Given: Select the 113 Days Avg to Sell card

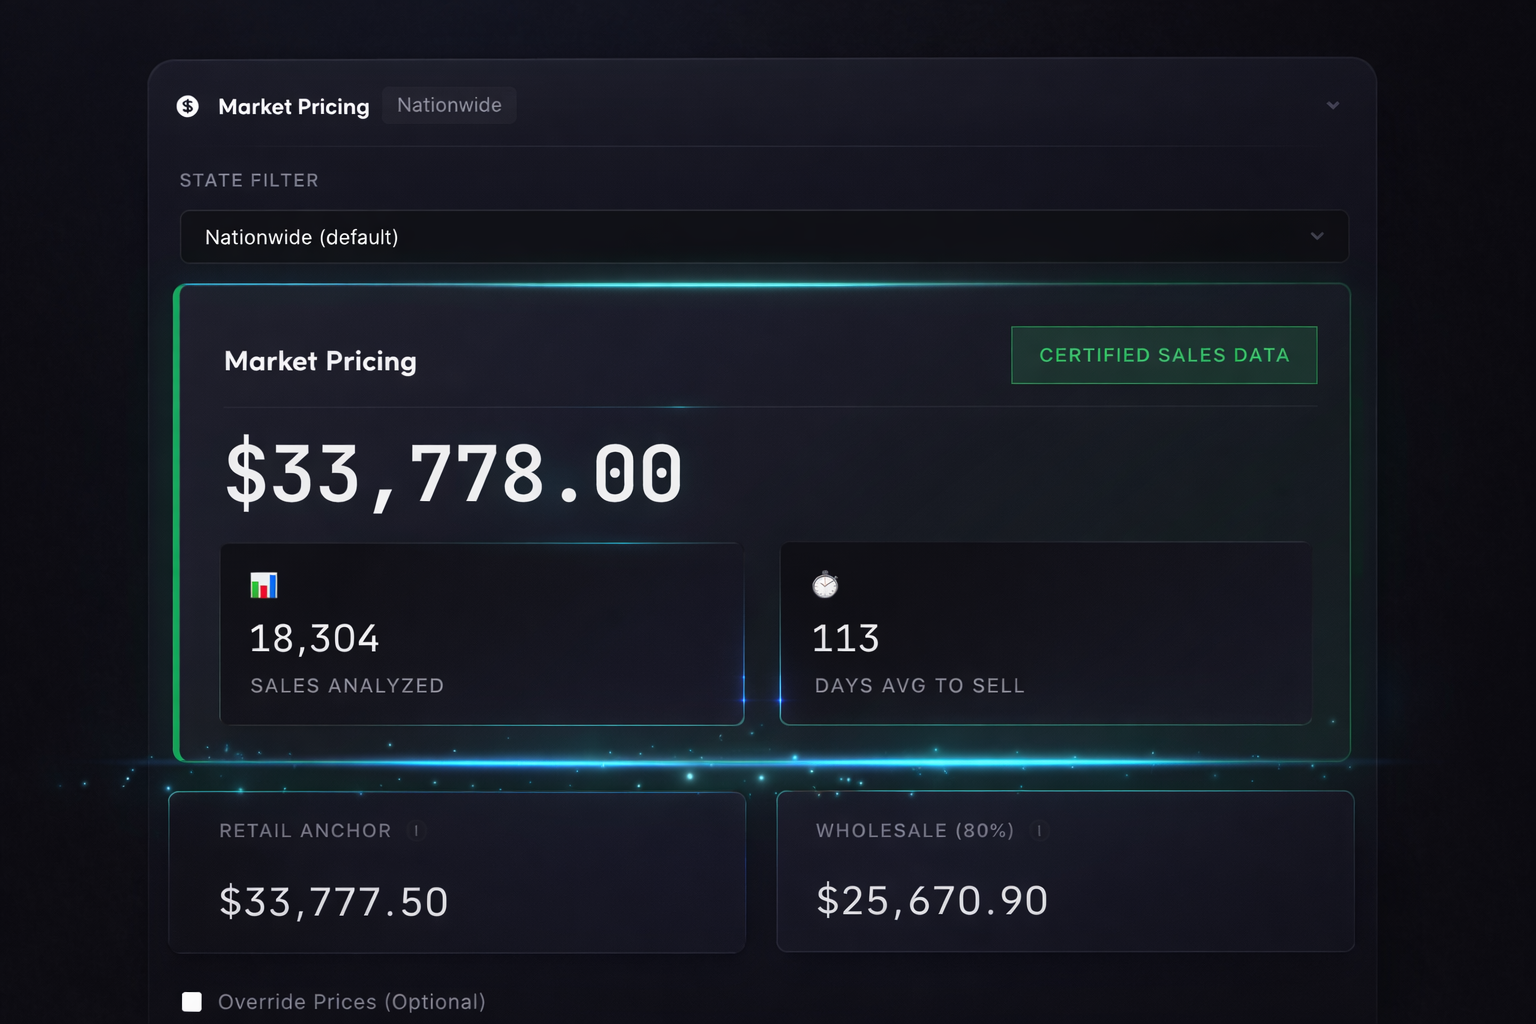Looking at the screenshot, I should pyautogui.click(x=1045, y=634).
